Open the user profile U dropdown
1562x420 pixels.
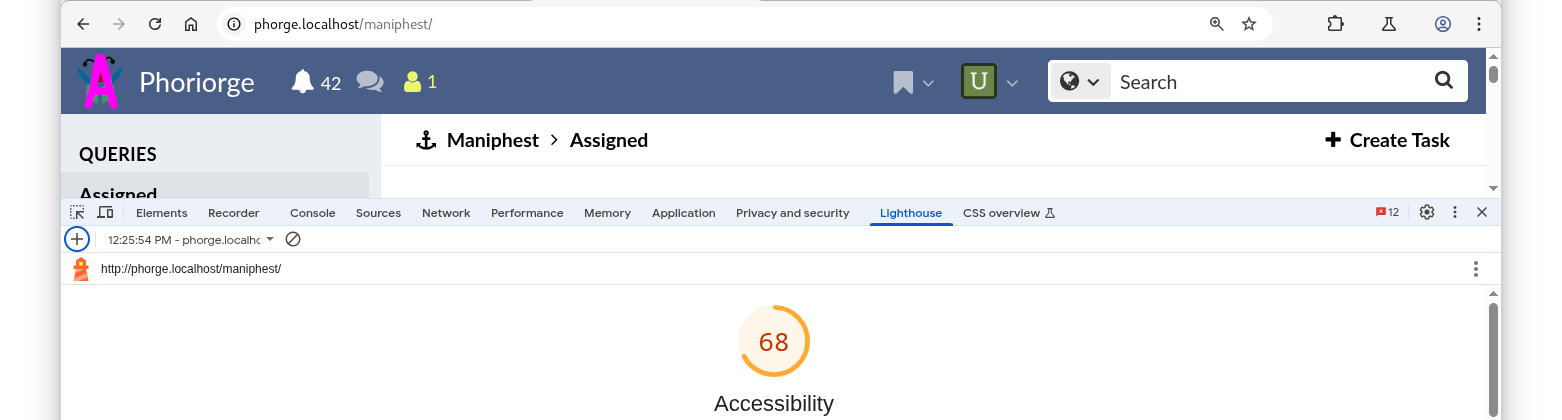tap(990, 82)
